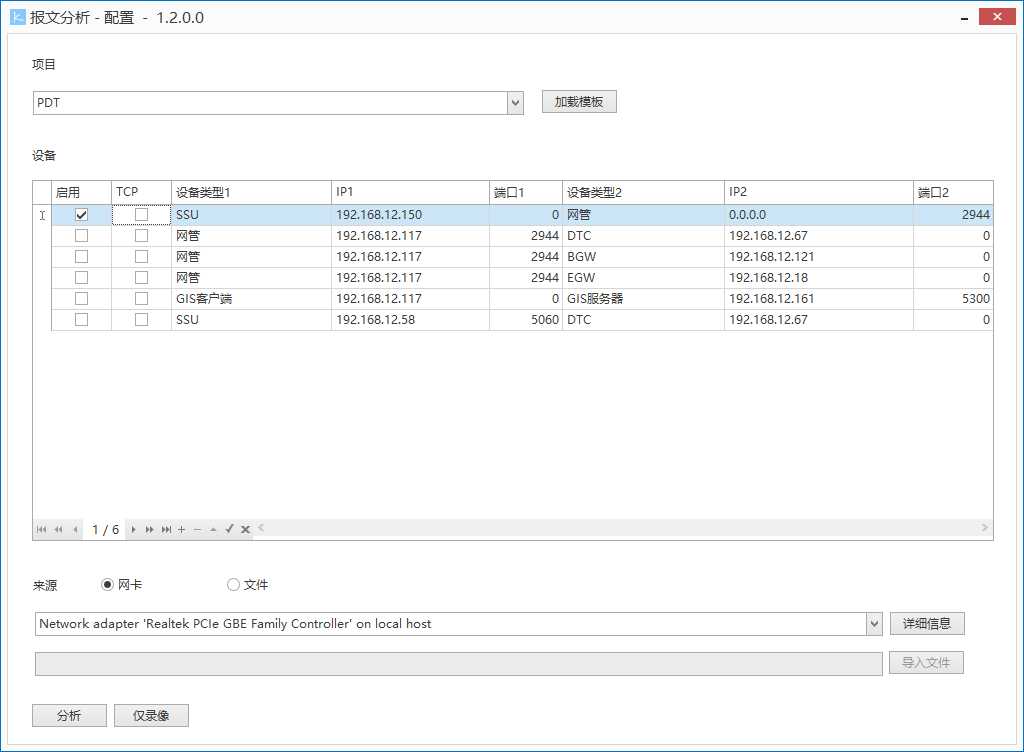The image size is (1024, 752).
Task: Expand the network adapter dropdown list
Action: coord(874,624)
